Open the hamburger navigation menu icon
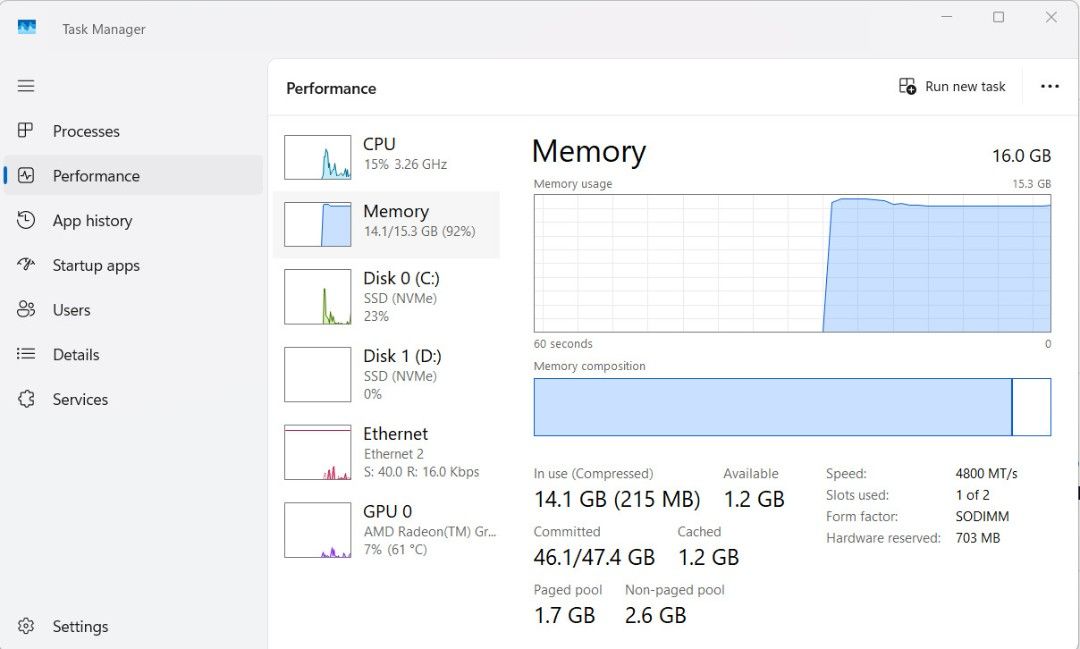 point(26,85)
